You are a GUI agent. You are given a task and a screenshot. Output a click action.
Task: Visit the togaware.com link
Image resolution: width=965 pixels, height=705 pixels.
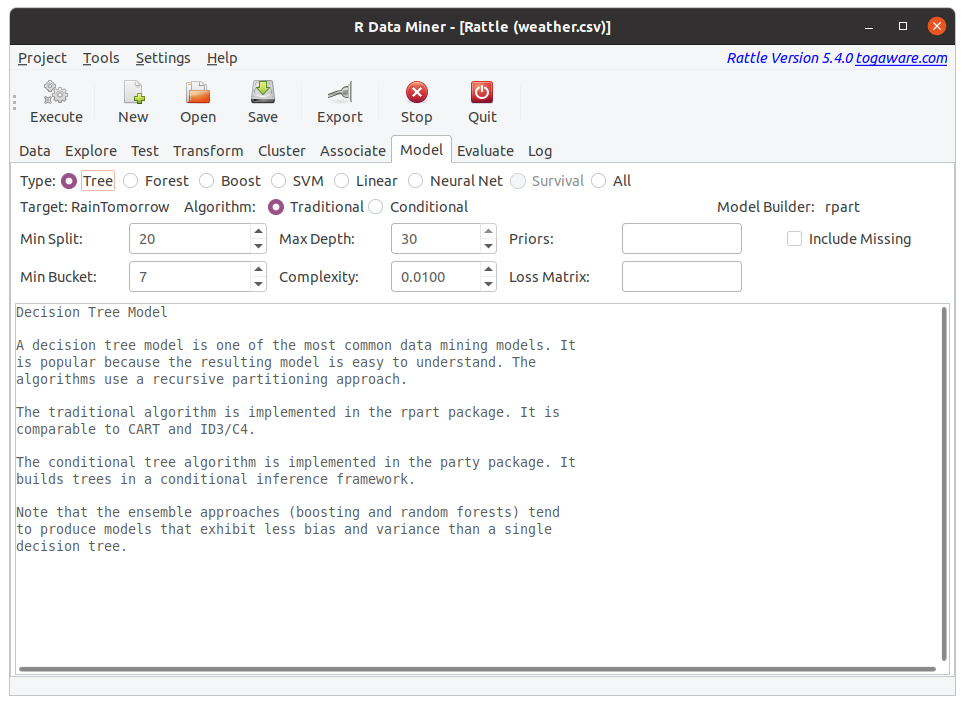point(901,58)
